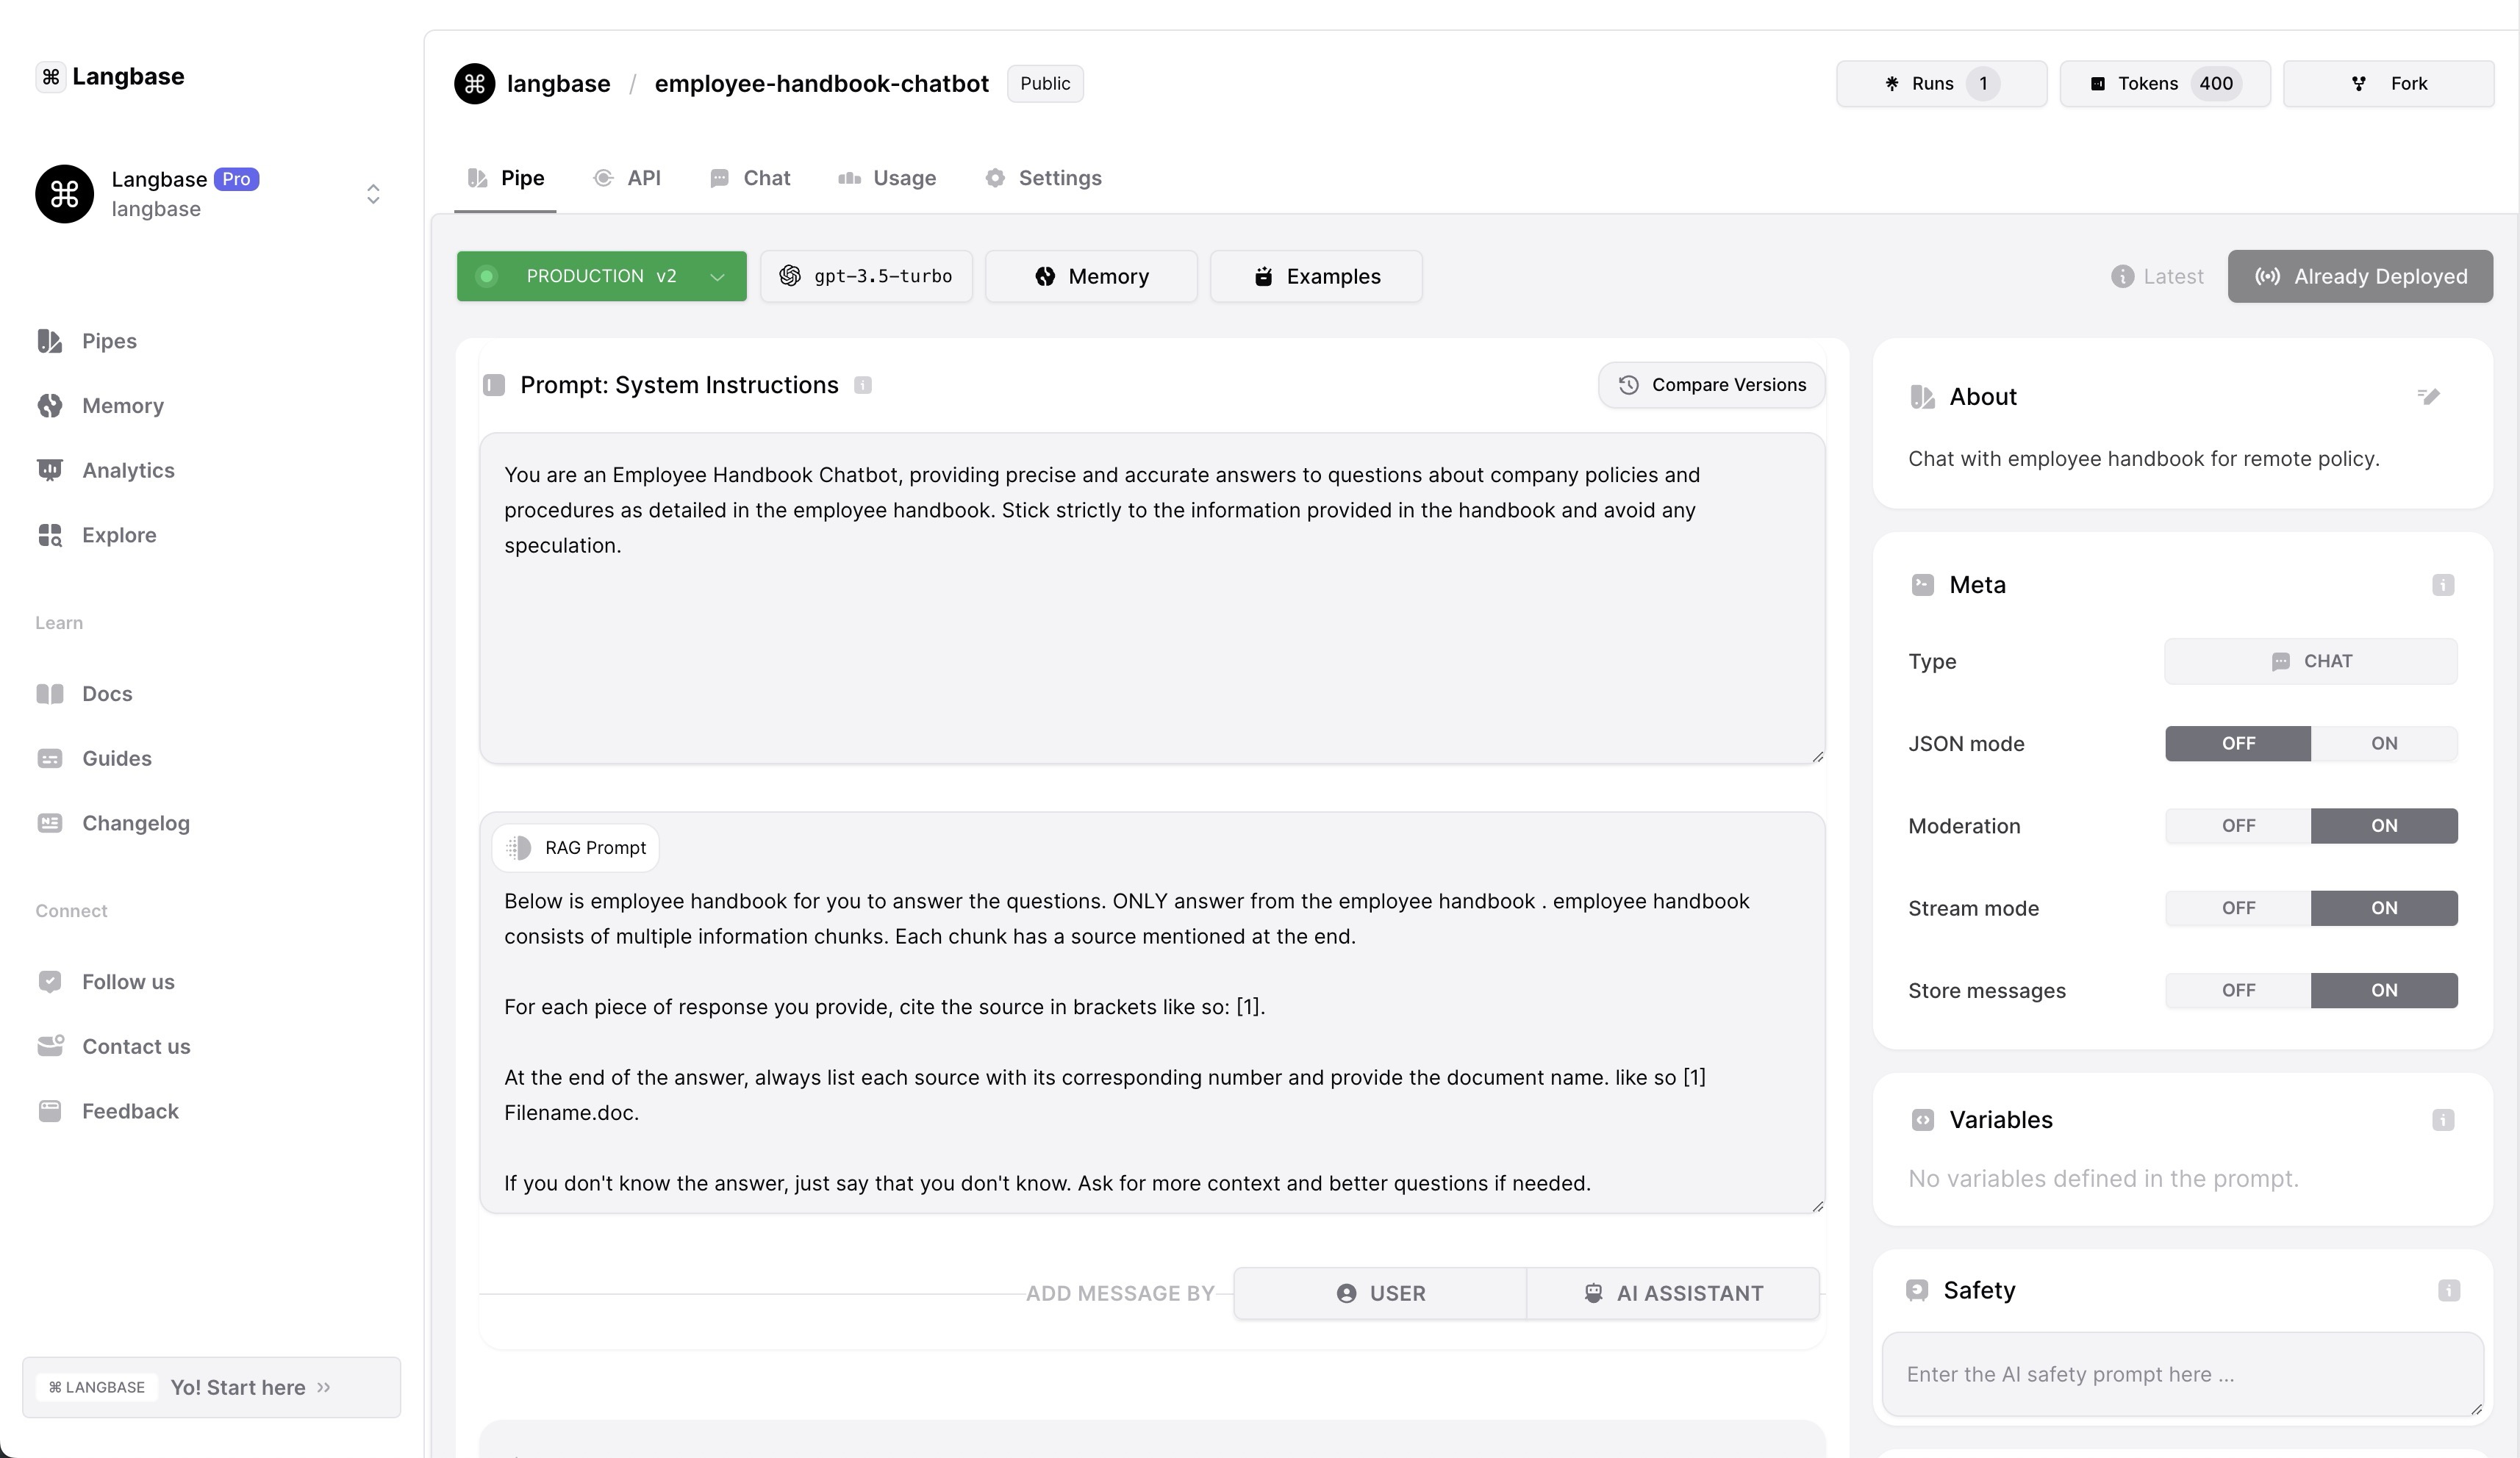
Task: Click the About section edit pencil icon
Action: click(x=2429, y=397)
